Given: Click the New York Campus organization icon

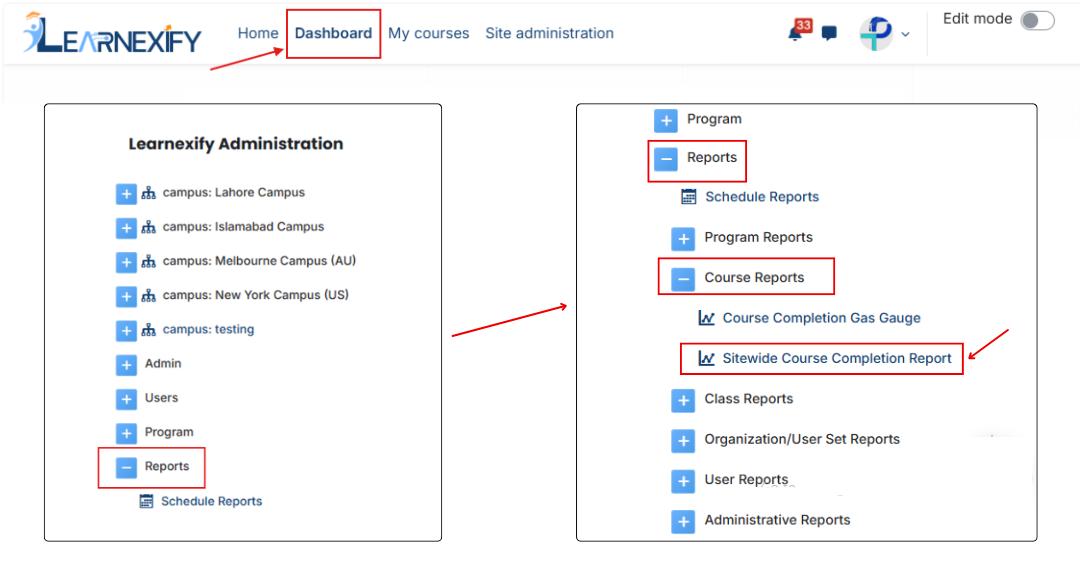Looking at the screenshot, I should pos(149,296).
